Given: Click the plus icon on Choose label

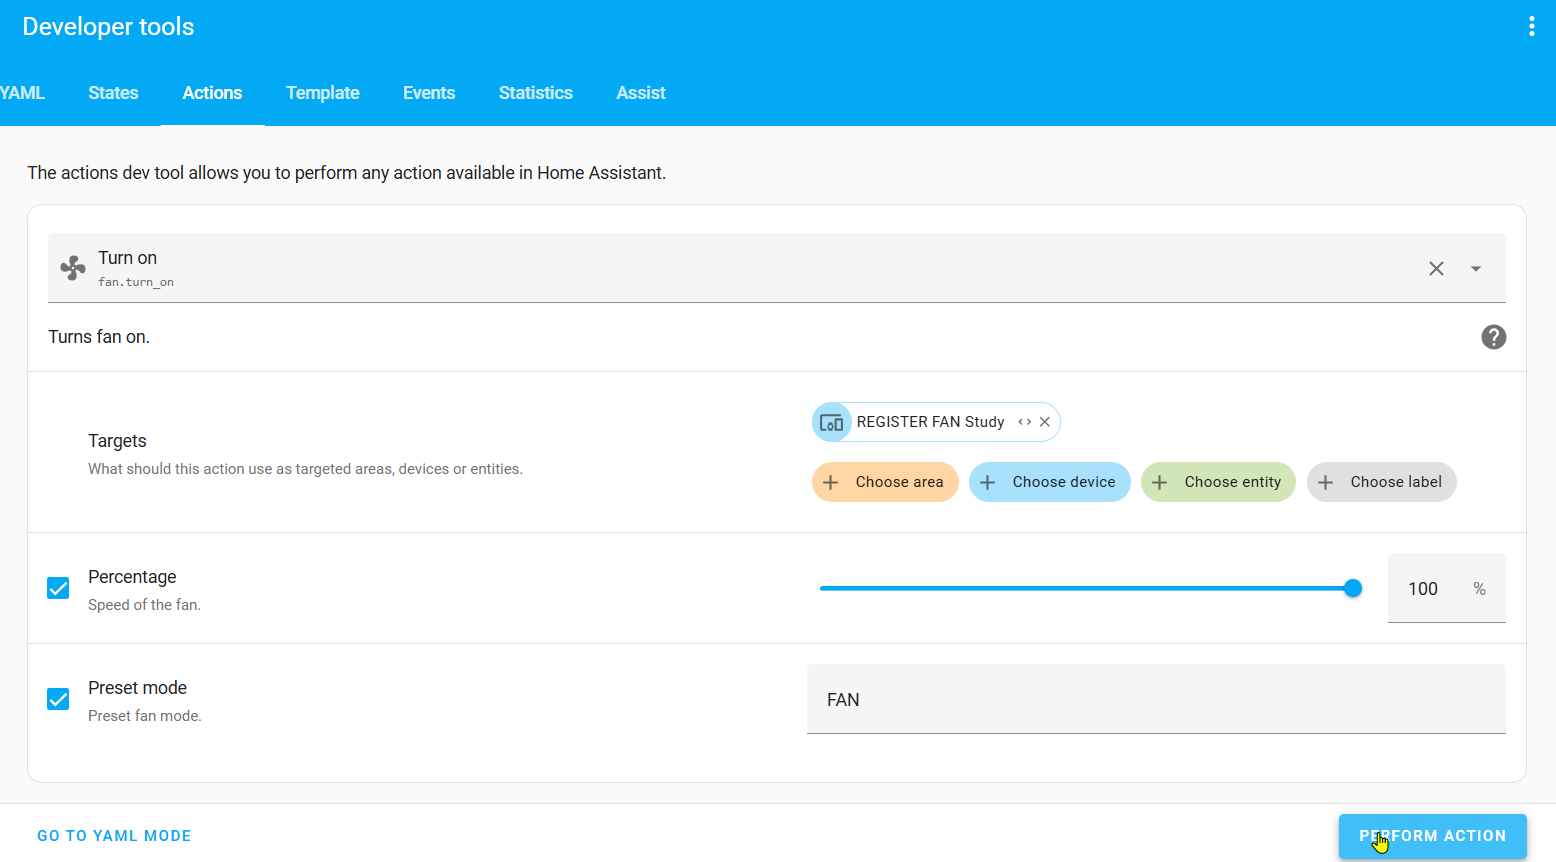Looking at the screenshot, I should pos(1325,482).
